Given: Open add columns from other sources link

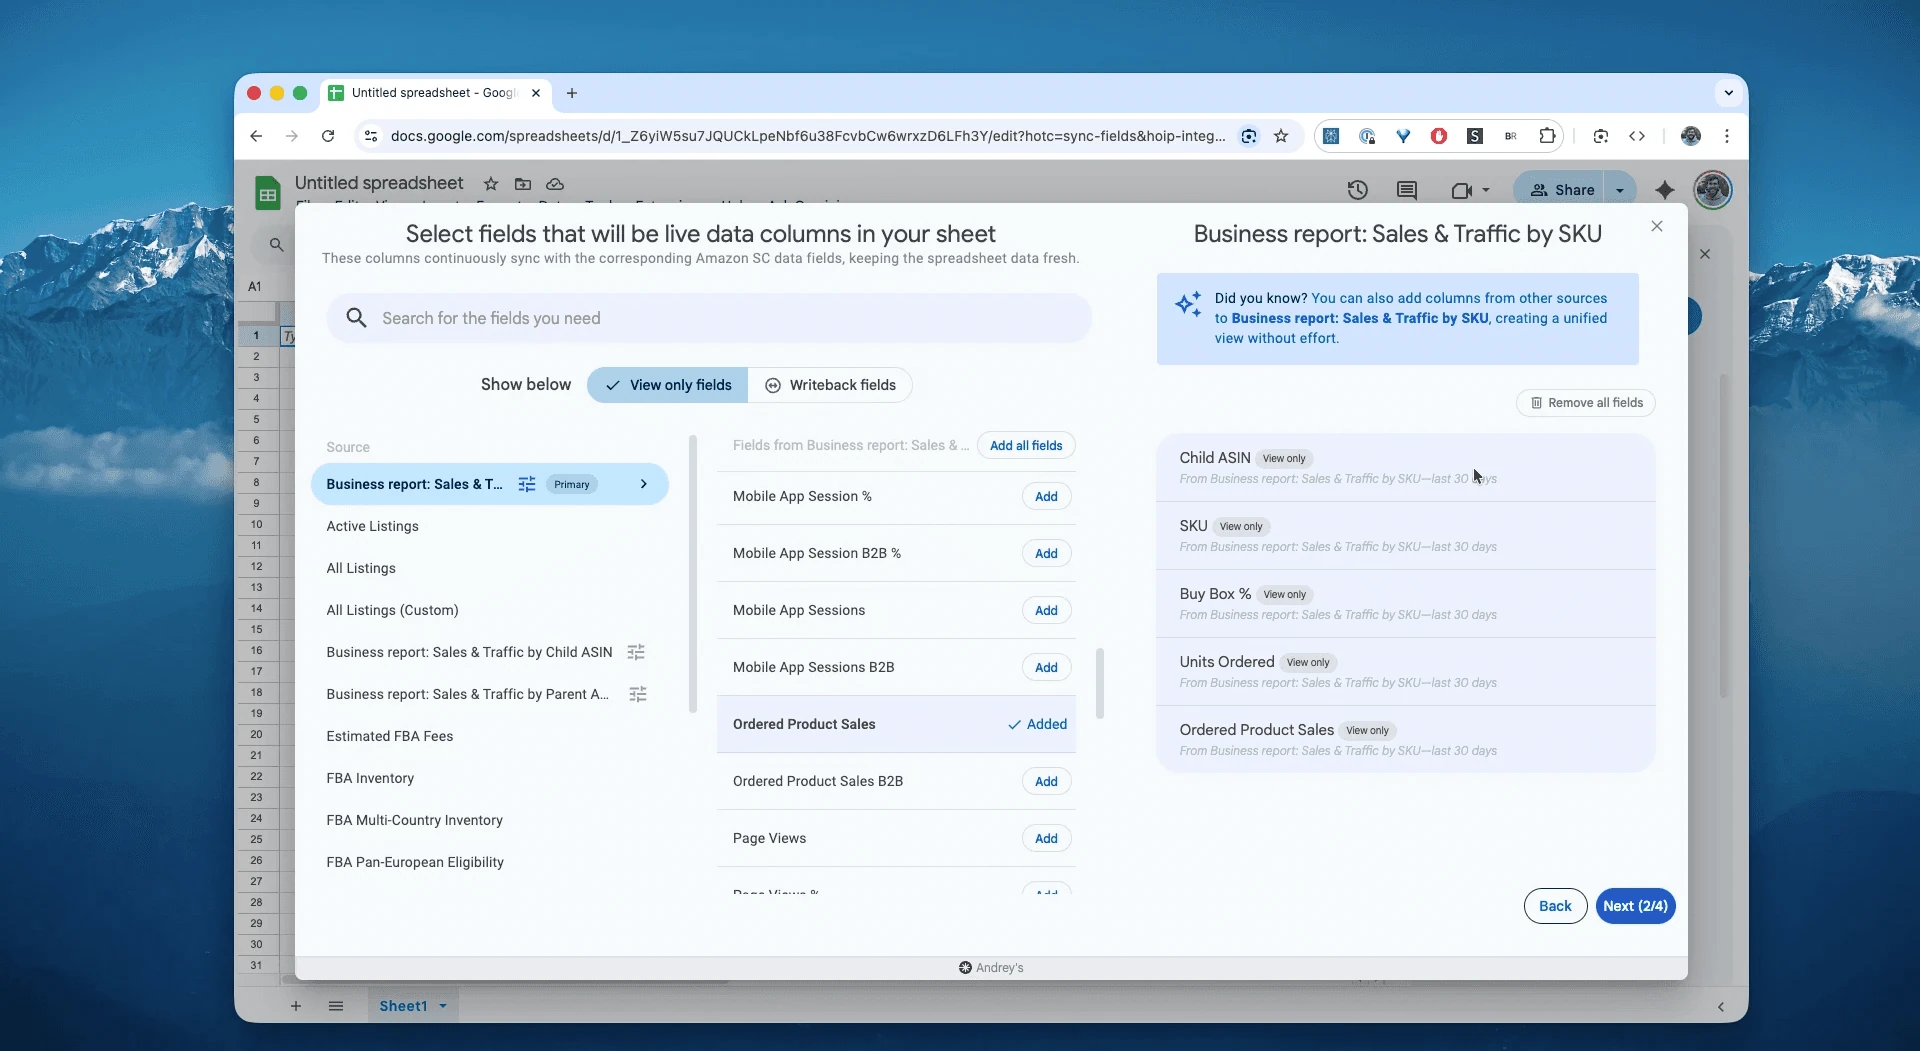Looking at the screenshot, I should (1411, 318).
